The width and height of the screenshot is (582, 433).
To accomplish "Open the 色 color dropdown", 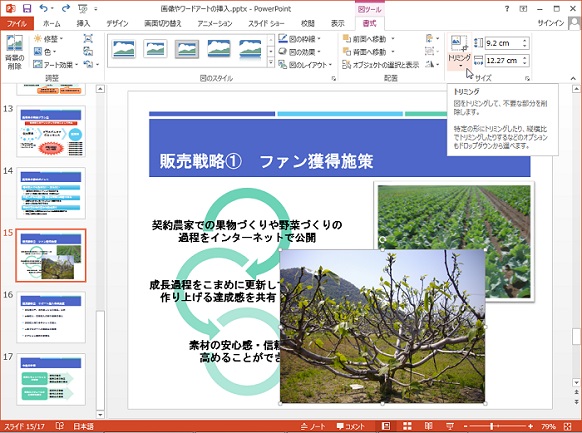I will click(x=45, y=52).
